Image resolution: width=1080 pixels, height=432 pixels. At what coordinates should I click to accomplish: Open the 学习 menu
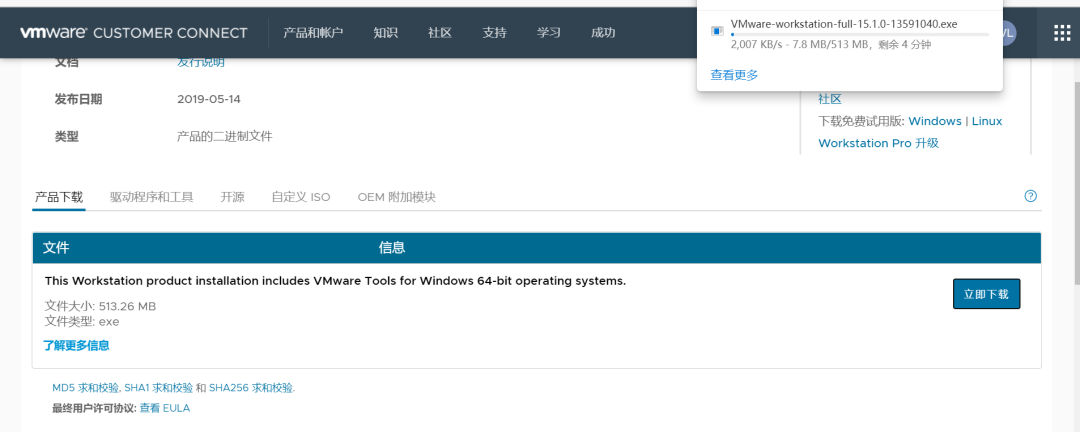tap(548, 32)
